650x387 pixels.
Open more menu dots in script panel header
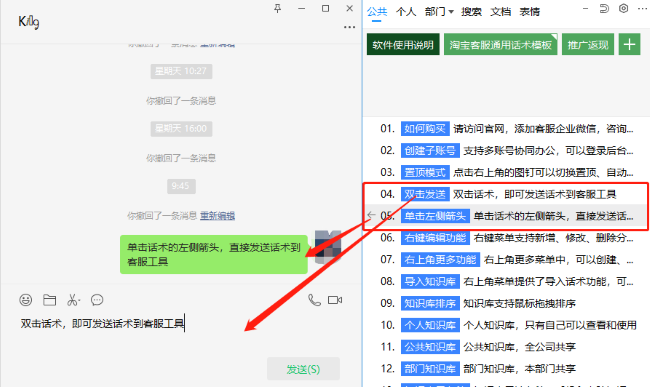click(x=642, y=9)
